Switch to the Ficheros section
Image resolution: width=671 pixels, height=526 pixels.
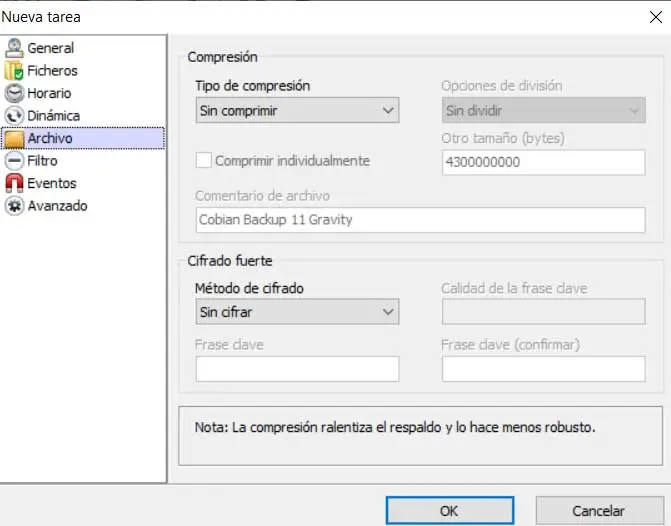pos(52,71)
